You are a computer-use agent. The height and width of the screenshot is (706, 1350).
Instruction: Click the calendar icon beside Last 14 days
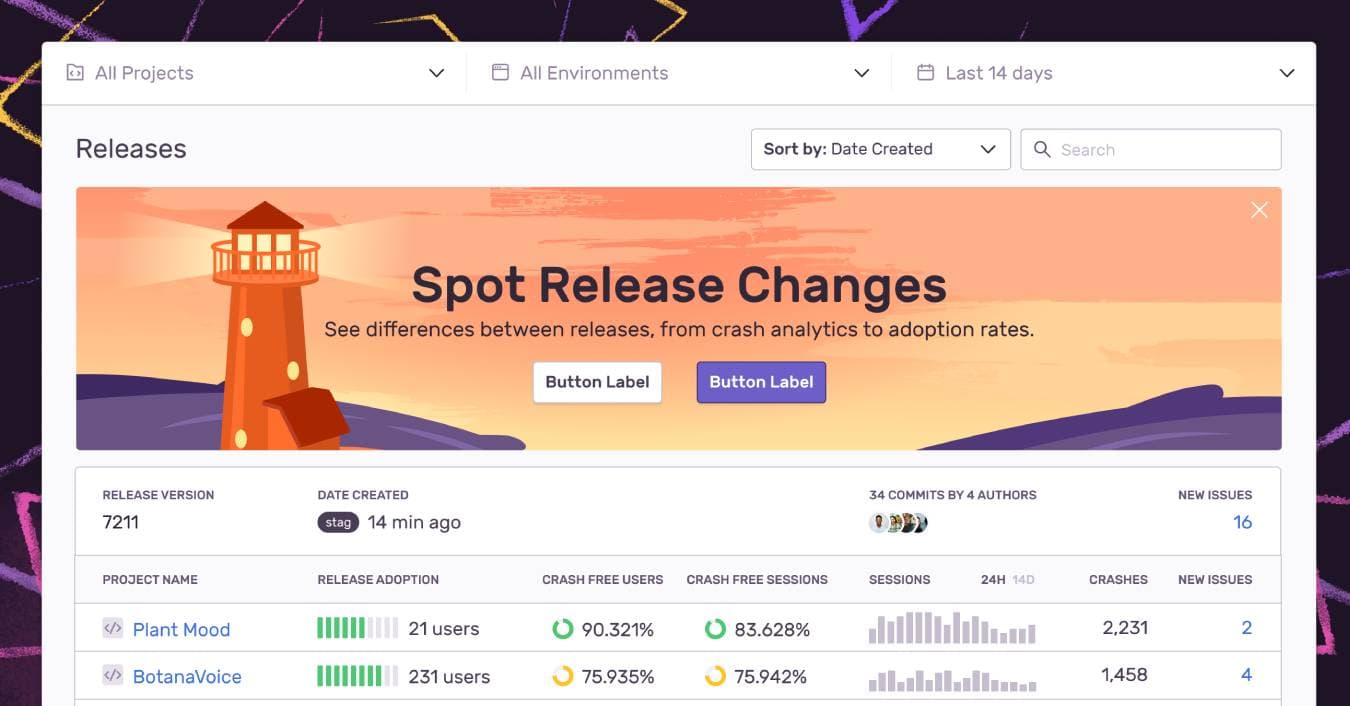926,73
